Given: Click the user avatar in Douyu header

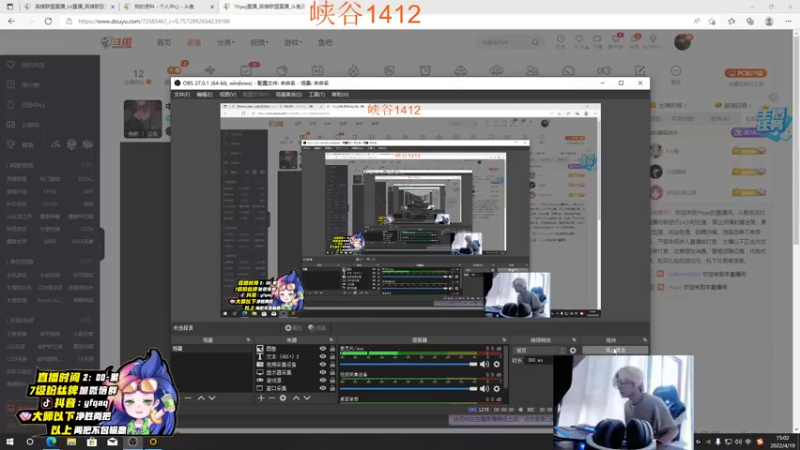Looking at the screenshot, I should pos(683,42).
